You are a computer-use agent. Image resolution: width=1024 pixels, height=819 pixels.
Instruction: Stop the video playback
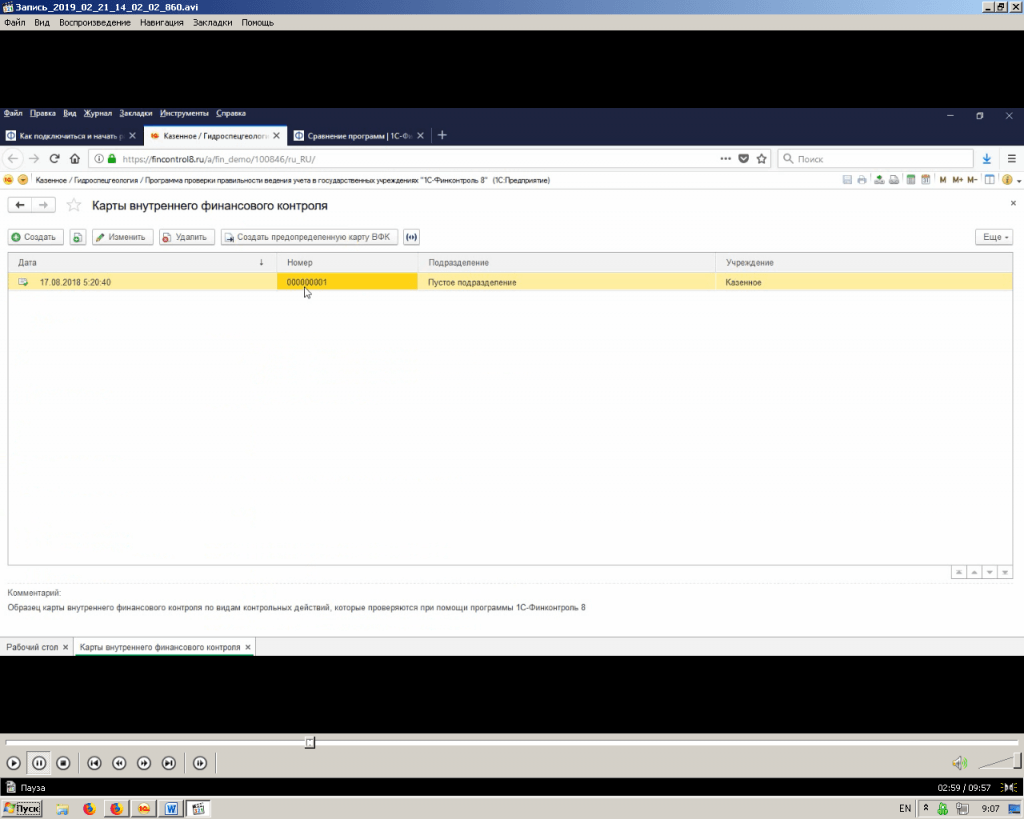pos(63,763)
